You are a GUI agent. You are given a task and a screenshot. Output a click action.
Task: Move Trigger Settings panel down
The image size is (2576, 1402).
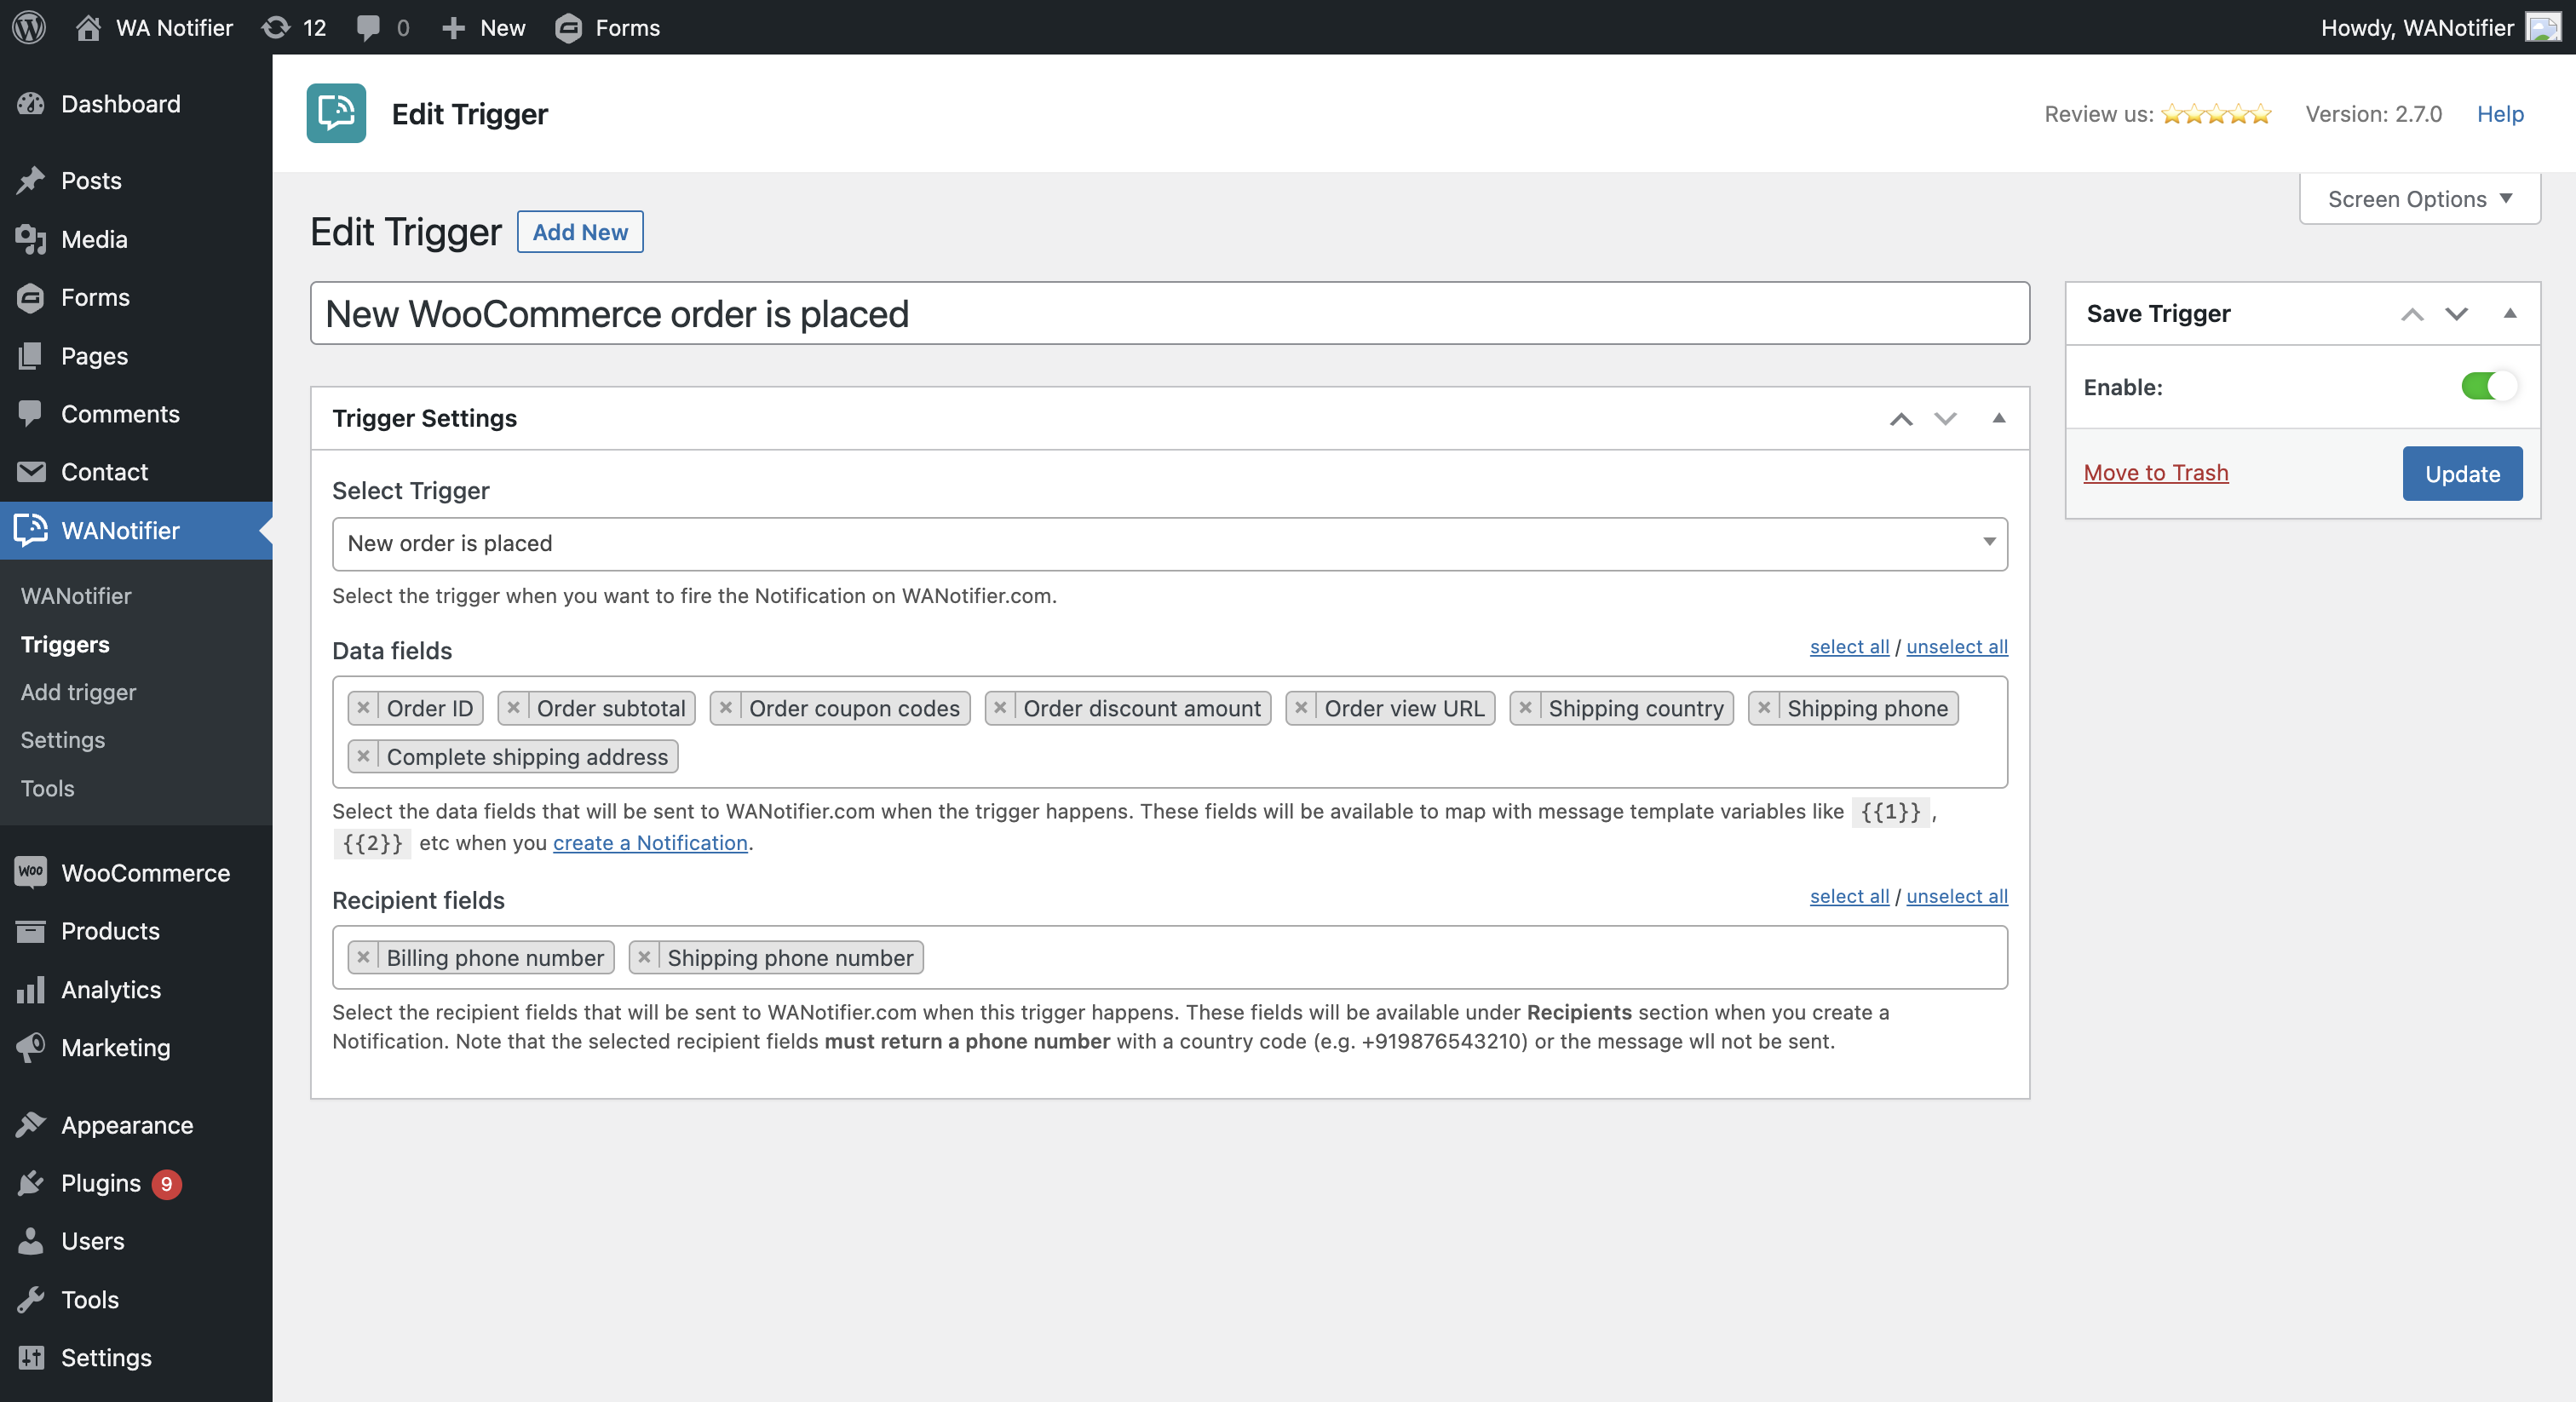click(x=1945, y=418)
